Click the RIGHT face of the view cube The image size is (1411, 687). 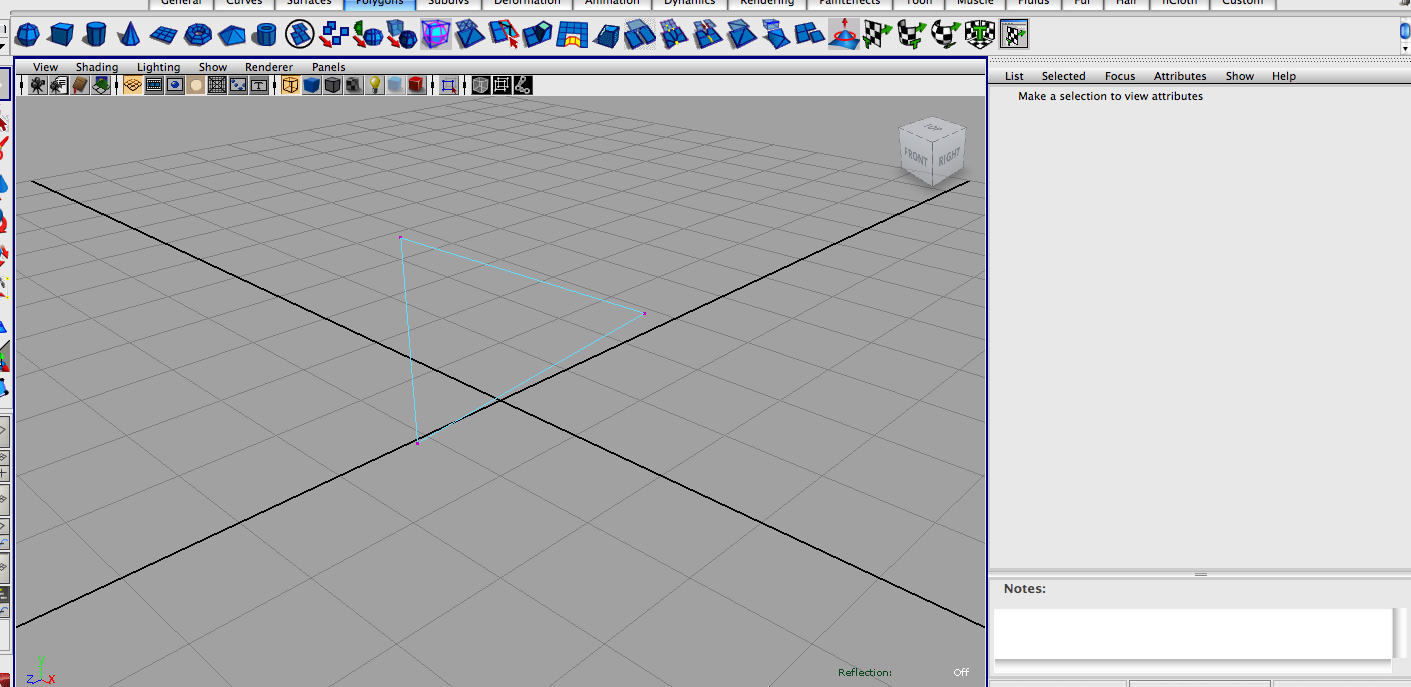click(950, 156)
